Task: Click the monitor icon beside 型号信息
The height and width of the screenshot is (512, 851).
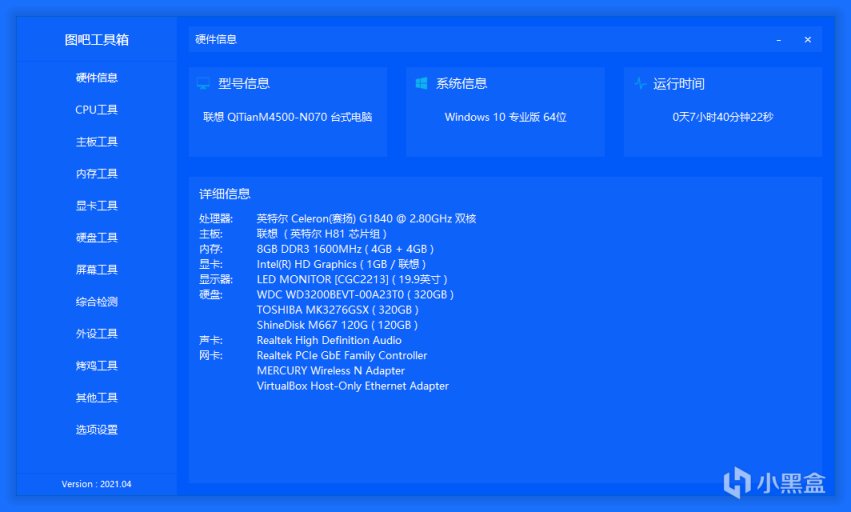Action: (x=204, y=84)
